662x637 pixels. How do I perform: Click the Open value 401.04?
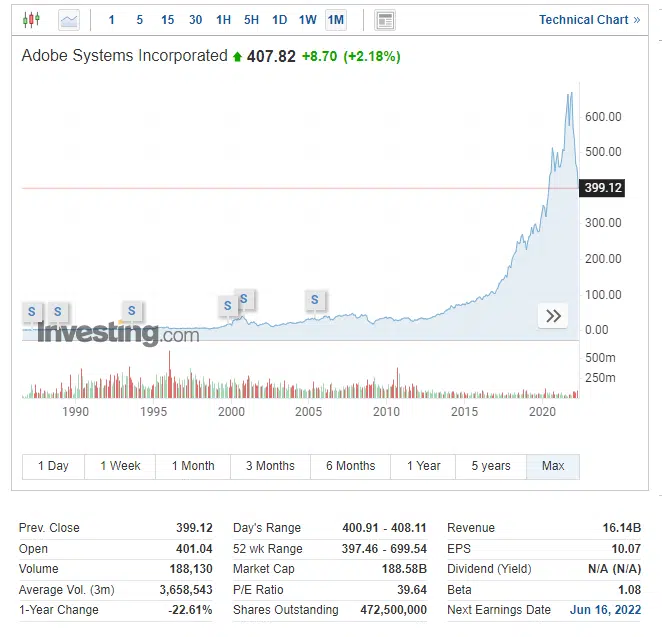coord(194,549)
